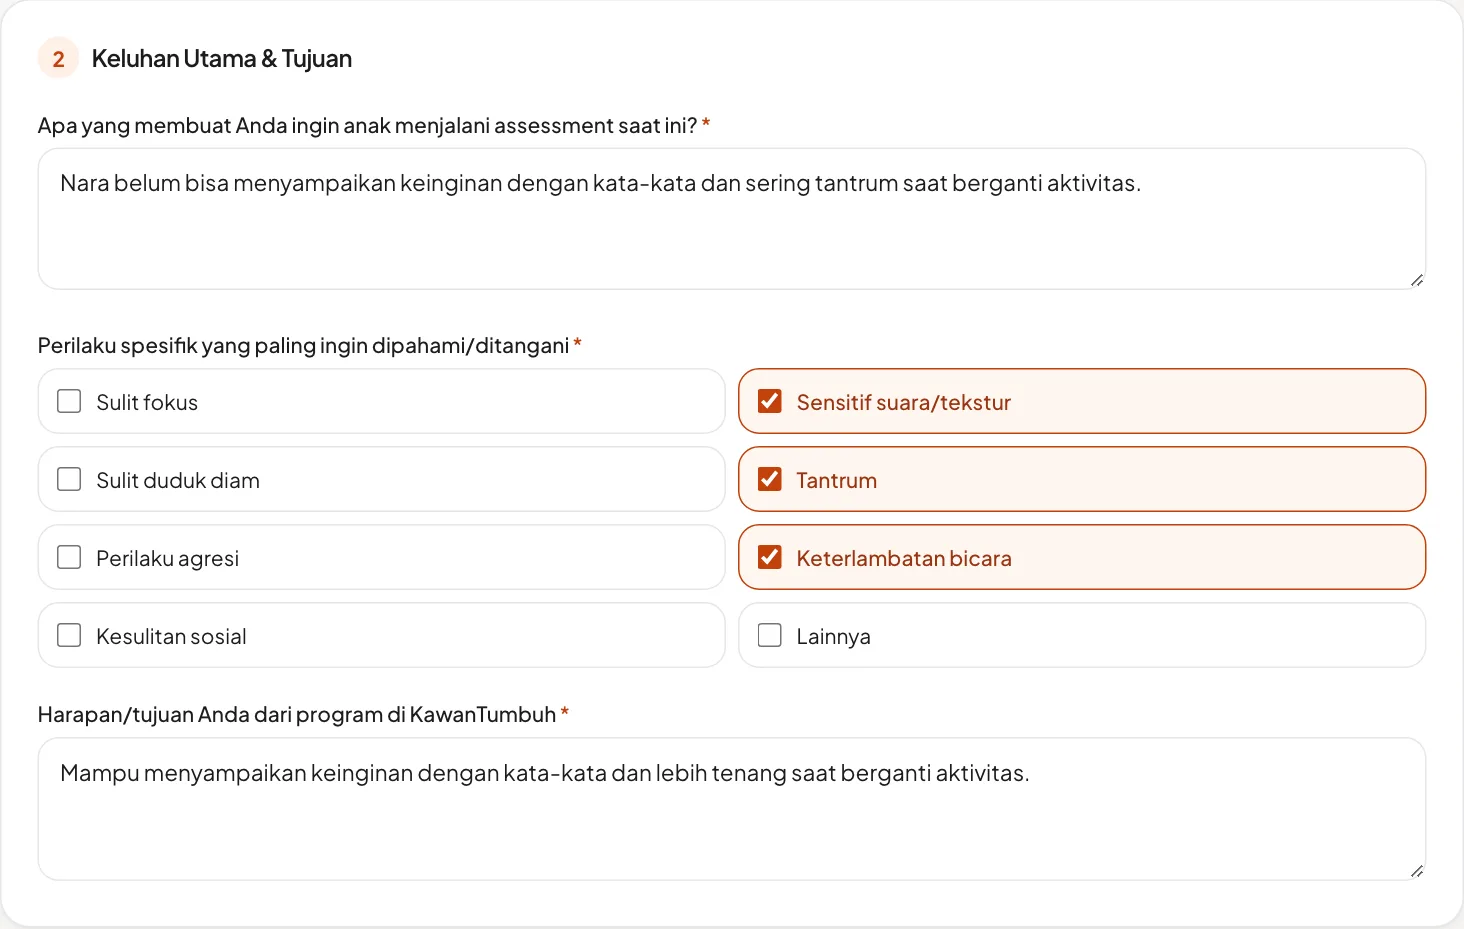
Task: Enable the Kesulitan sosial checkbox
Action: [69, 635]
